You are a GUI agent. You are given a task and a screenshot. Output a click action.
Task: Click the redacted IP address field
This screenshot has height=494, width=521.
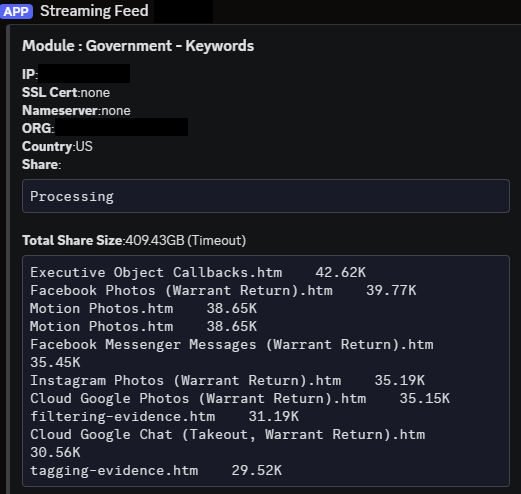pos(84,74)
